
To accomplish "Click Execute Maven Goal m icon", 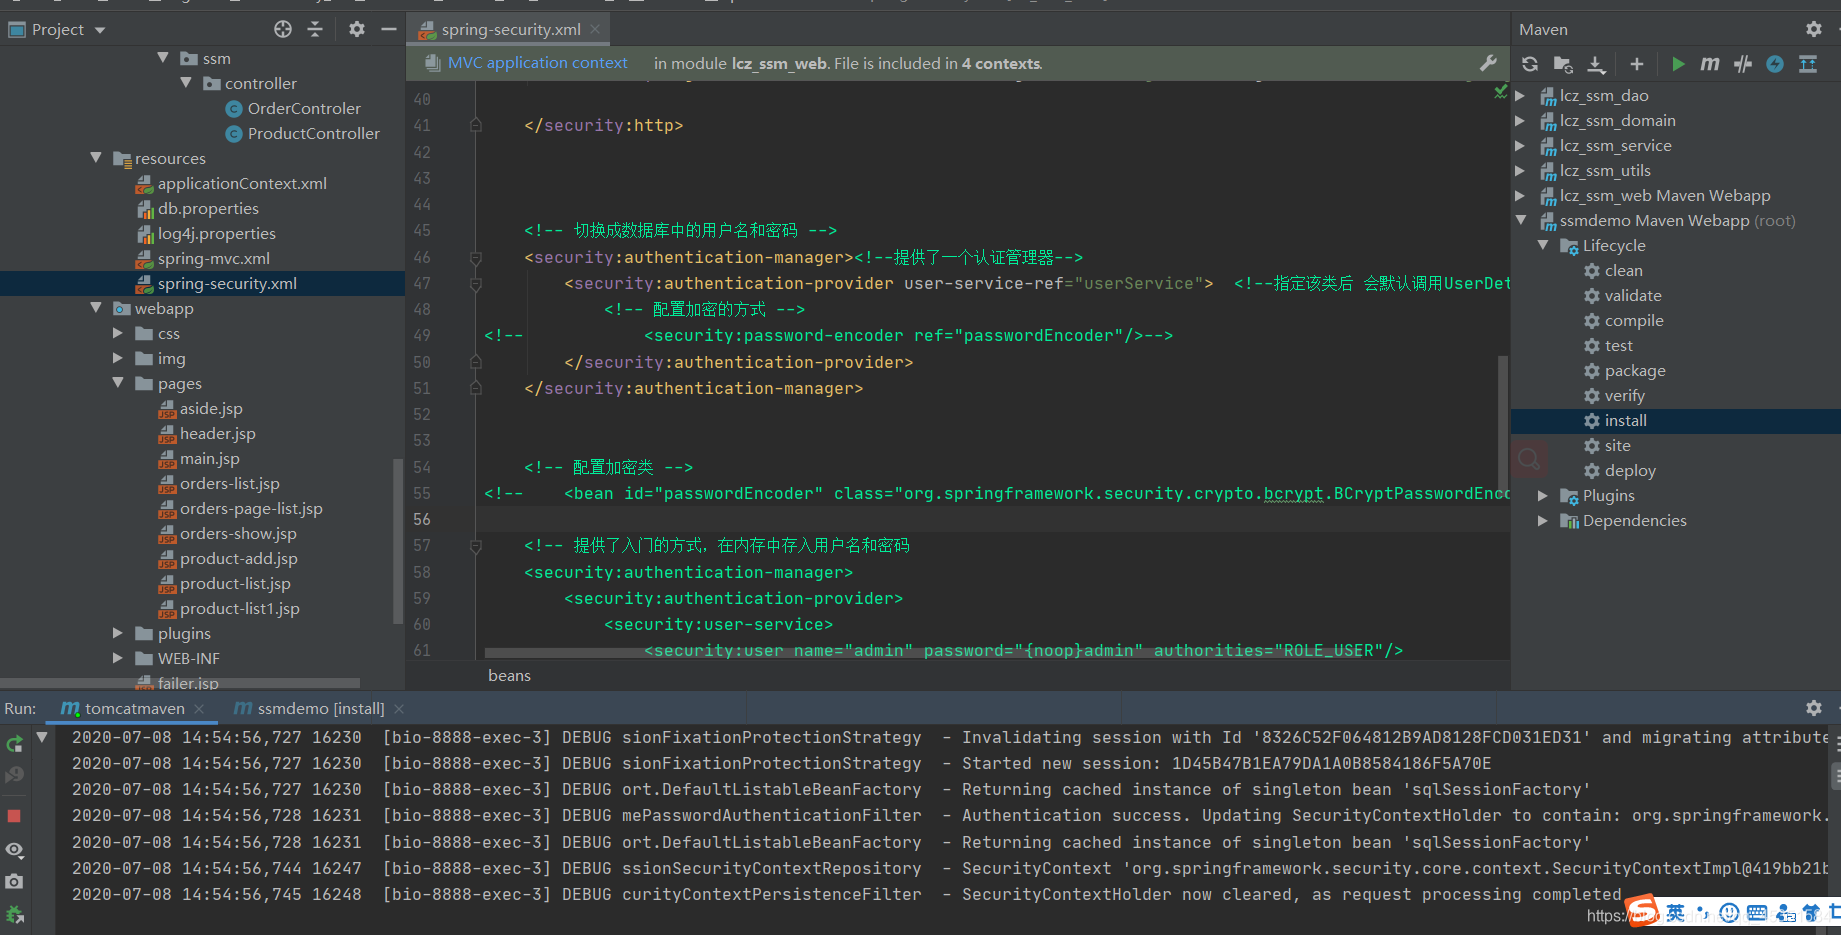I will 1711,64.
